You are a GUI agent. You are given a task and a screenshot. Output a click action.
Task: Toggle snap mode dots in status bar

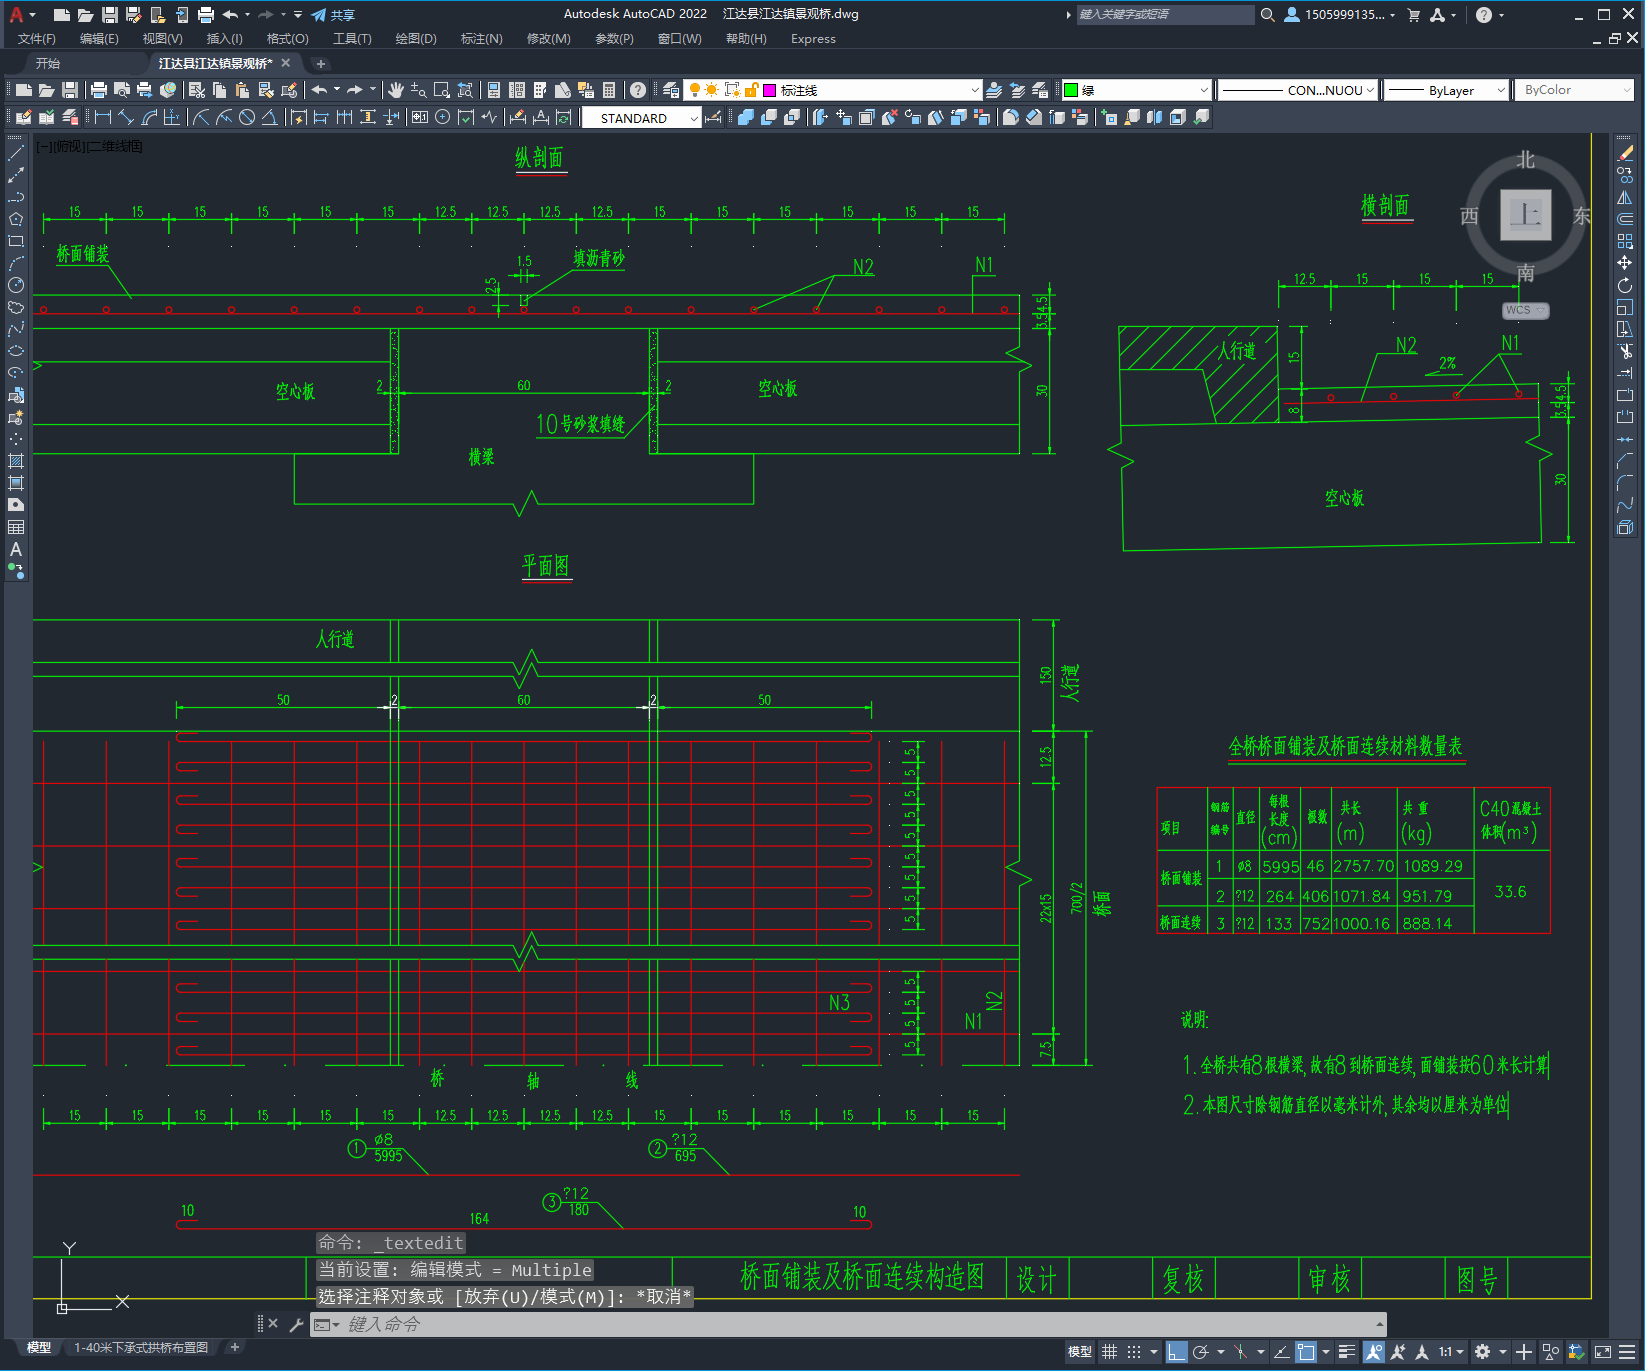tap(1133, 1352)
